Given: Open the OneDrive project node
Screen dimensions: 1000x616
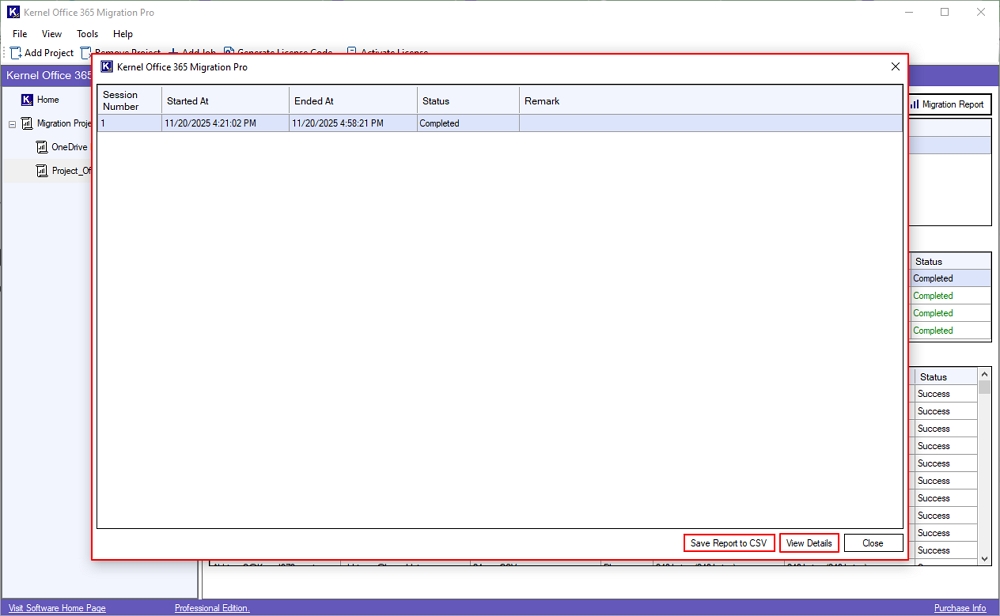Looking at the screenshot, I should click(x=69, y=147).
